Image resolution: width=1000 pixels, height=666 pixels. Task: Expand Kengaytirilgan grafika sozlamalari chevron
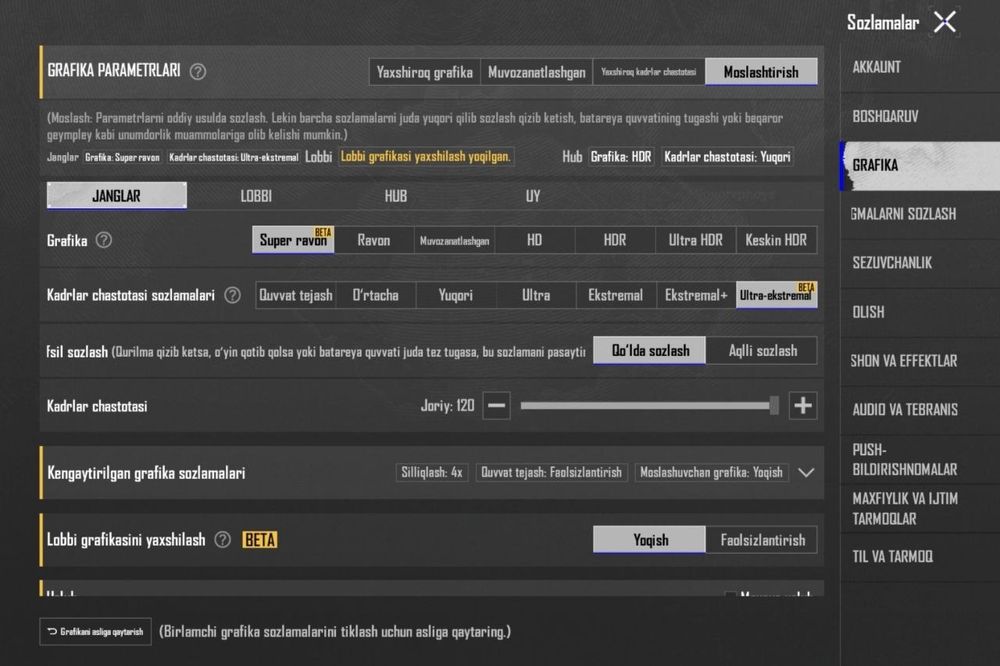(x=806, y=473)
